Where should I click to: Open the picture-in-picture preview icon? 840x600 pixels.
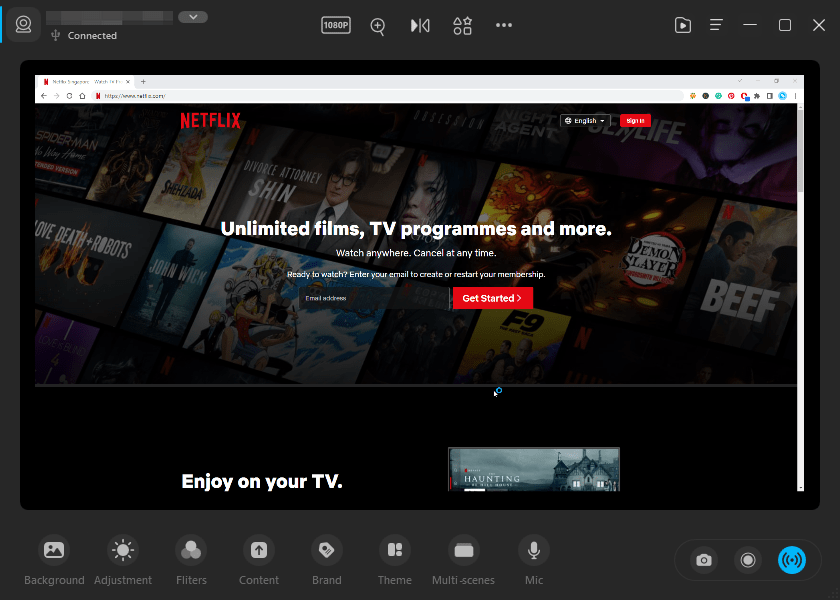pyautogui.click(x=683, y=25)
